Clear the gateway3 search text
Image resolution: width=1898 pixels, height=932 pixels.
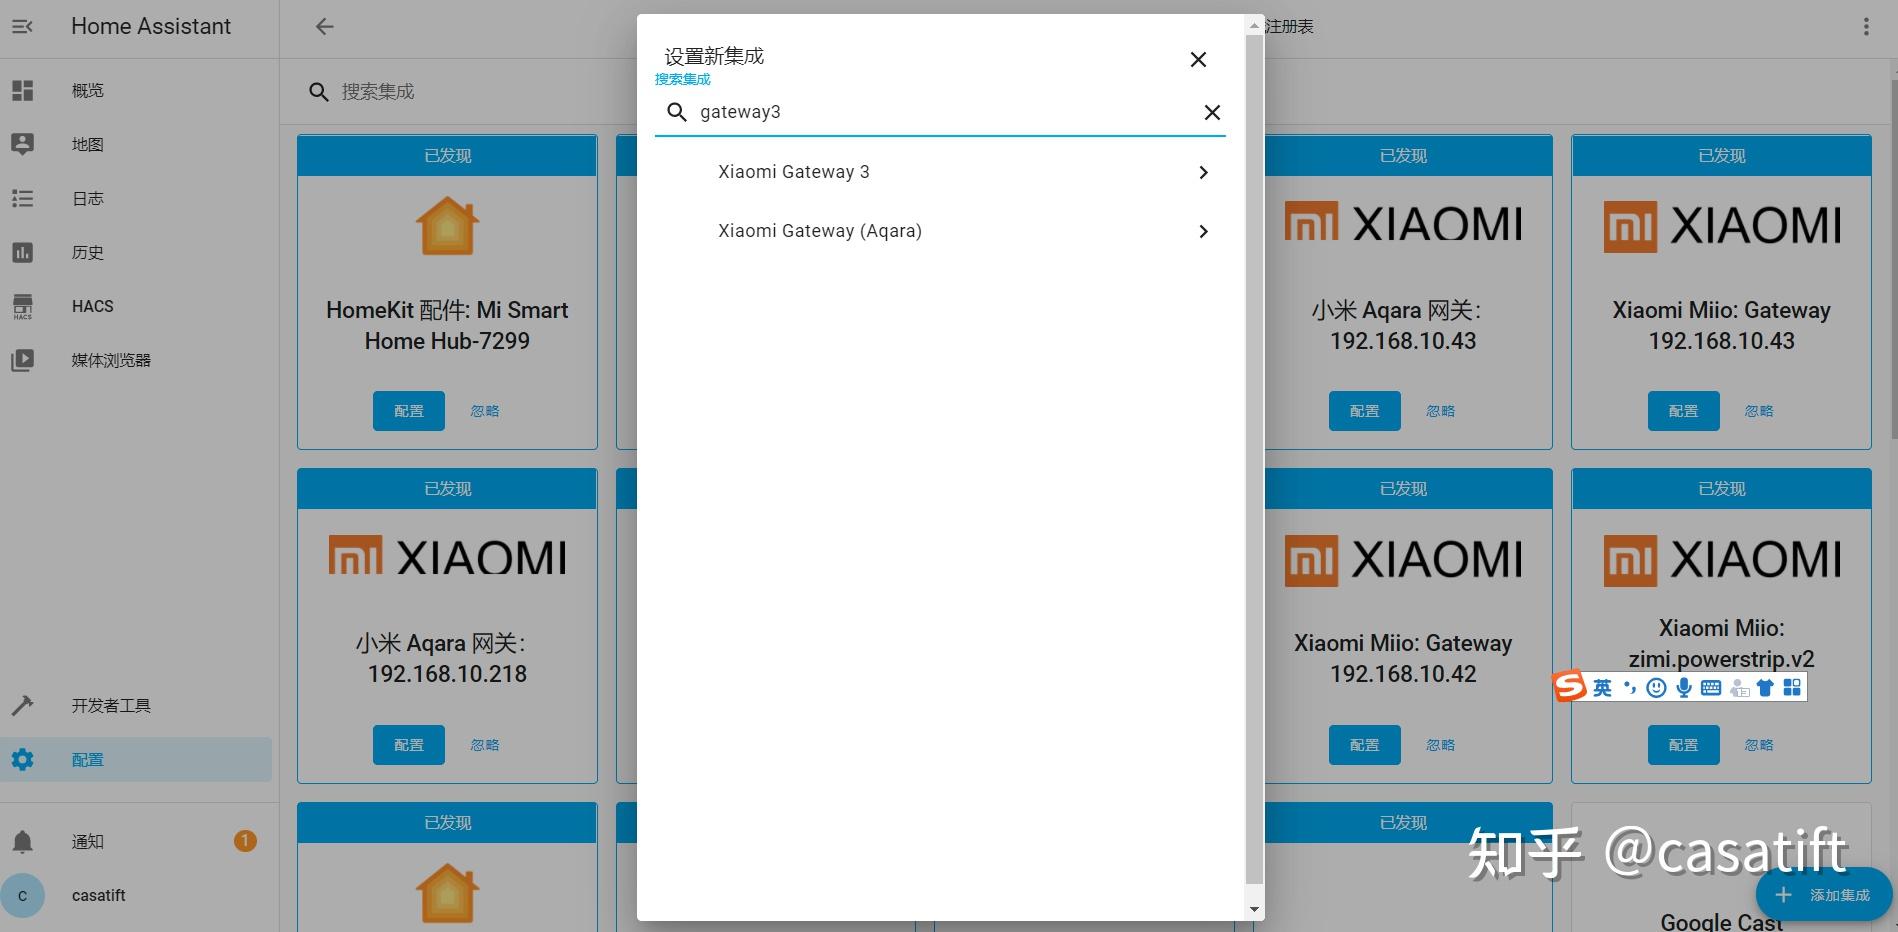1212,113
